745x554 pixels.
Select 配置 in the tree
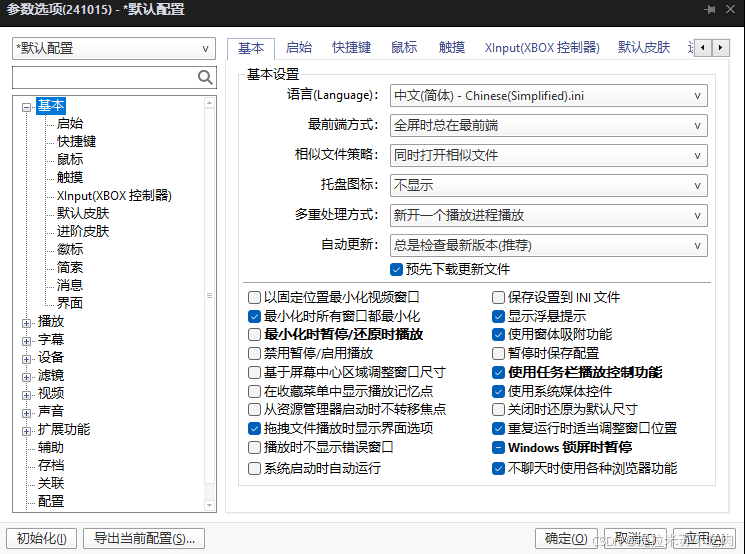51,501
